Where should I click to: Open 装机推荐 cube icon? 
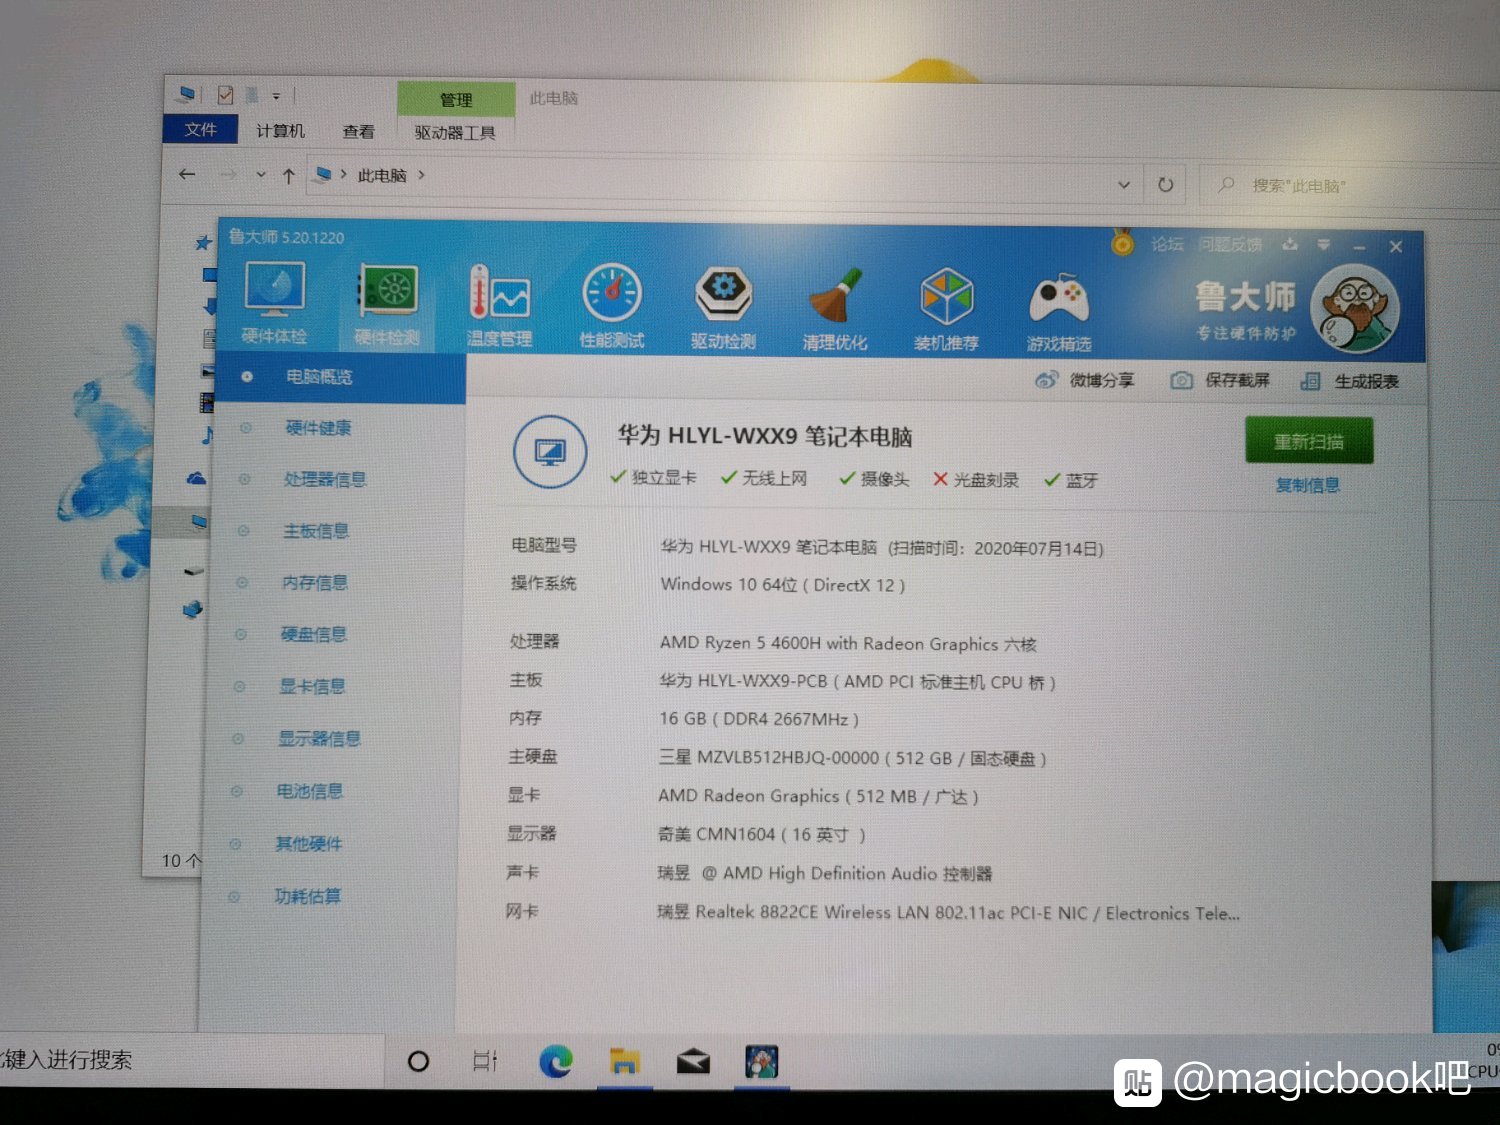[x=946, y=309]
